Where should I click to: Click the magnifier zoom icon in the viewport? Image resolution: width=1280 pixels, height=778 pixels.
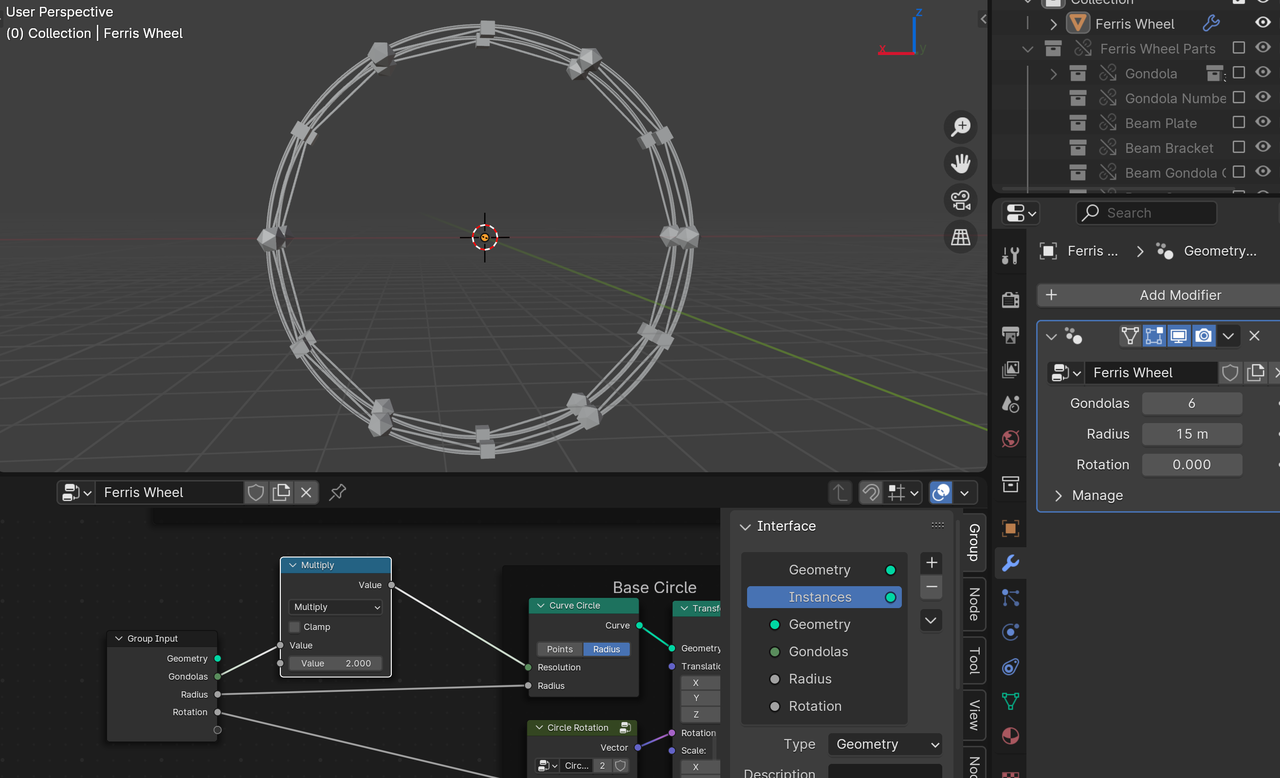click(x=960, y=126)
